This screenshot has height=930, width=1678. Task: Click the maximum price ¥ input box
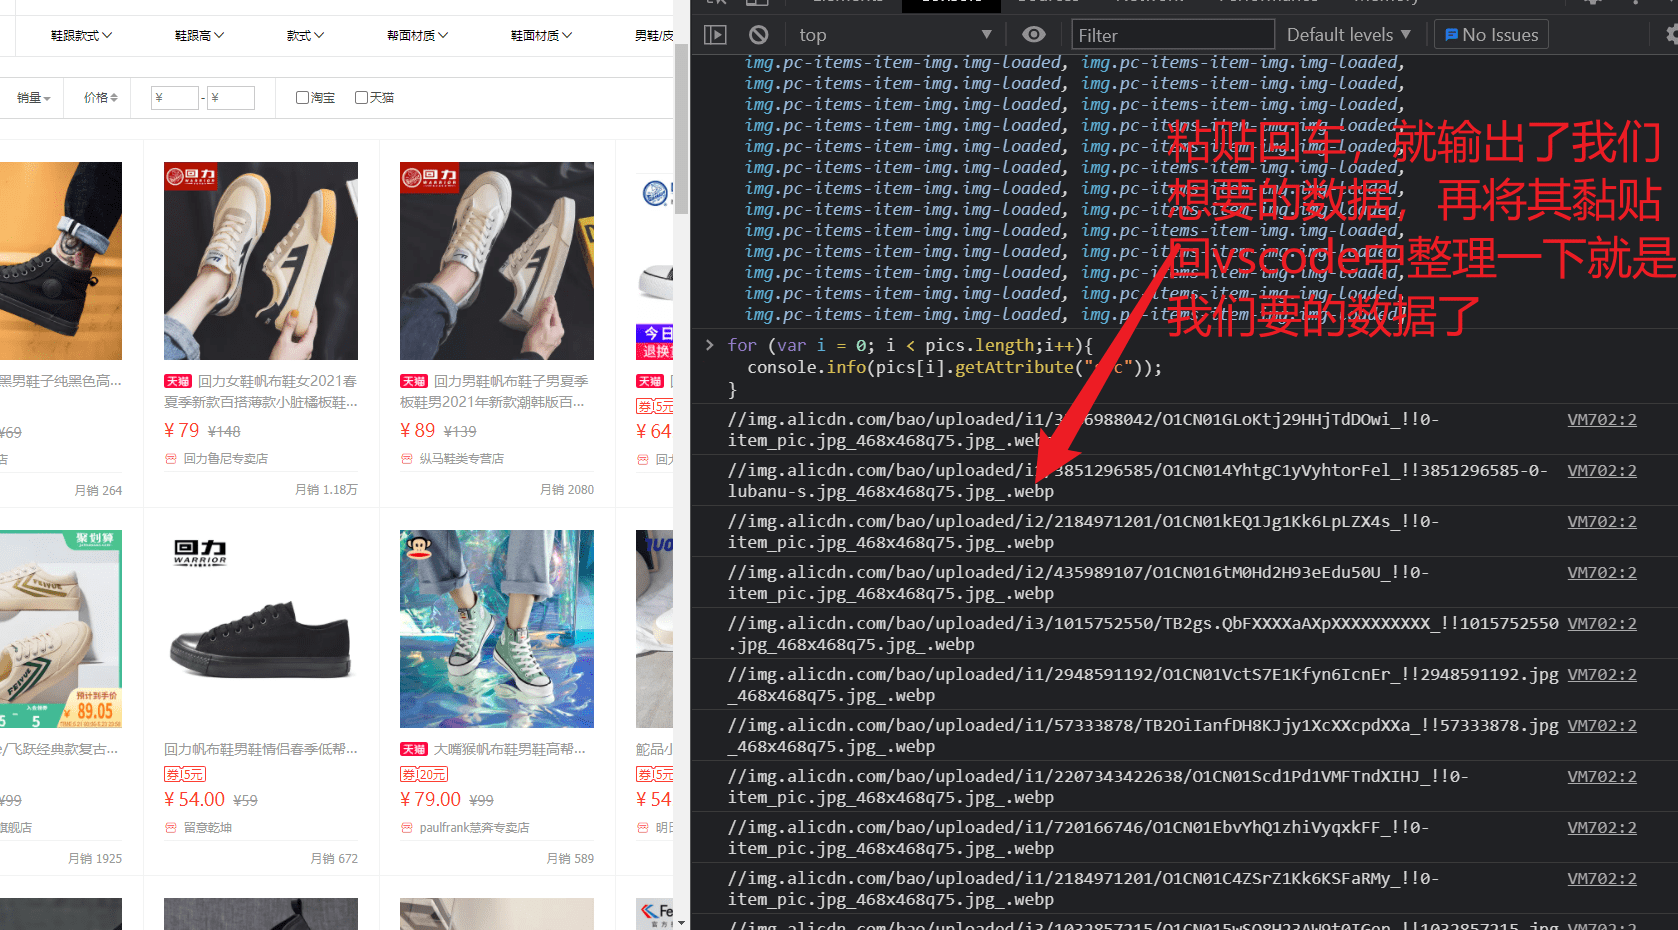click(231, 98)
